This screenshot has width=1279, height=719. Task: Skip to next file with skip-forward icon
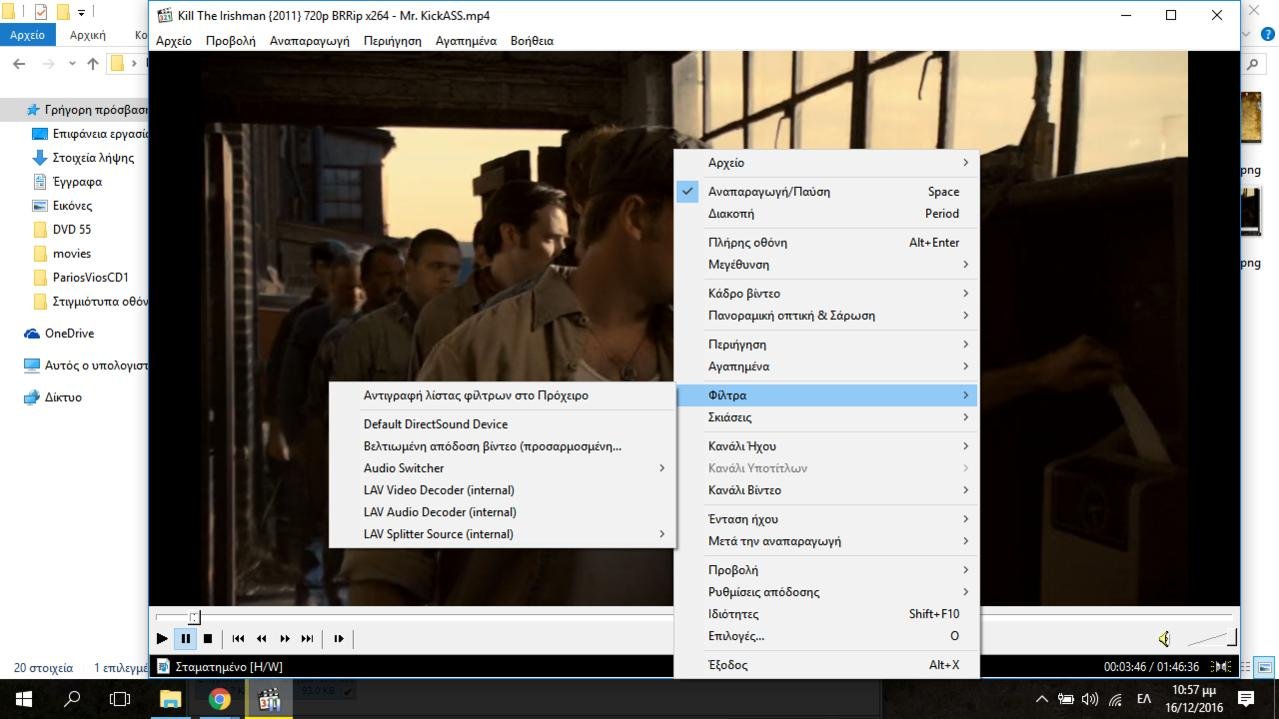(x=308, y=638)
